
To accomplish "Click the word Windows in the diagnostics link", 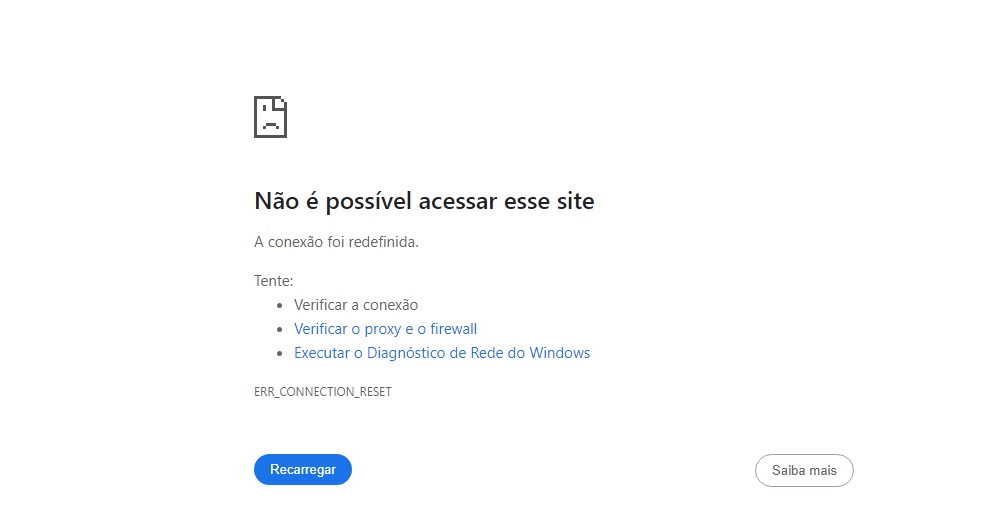I will 559,353.
